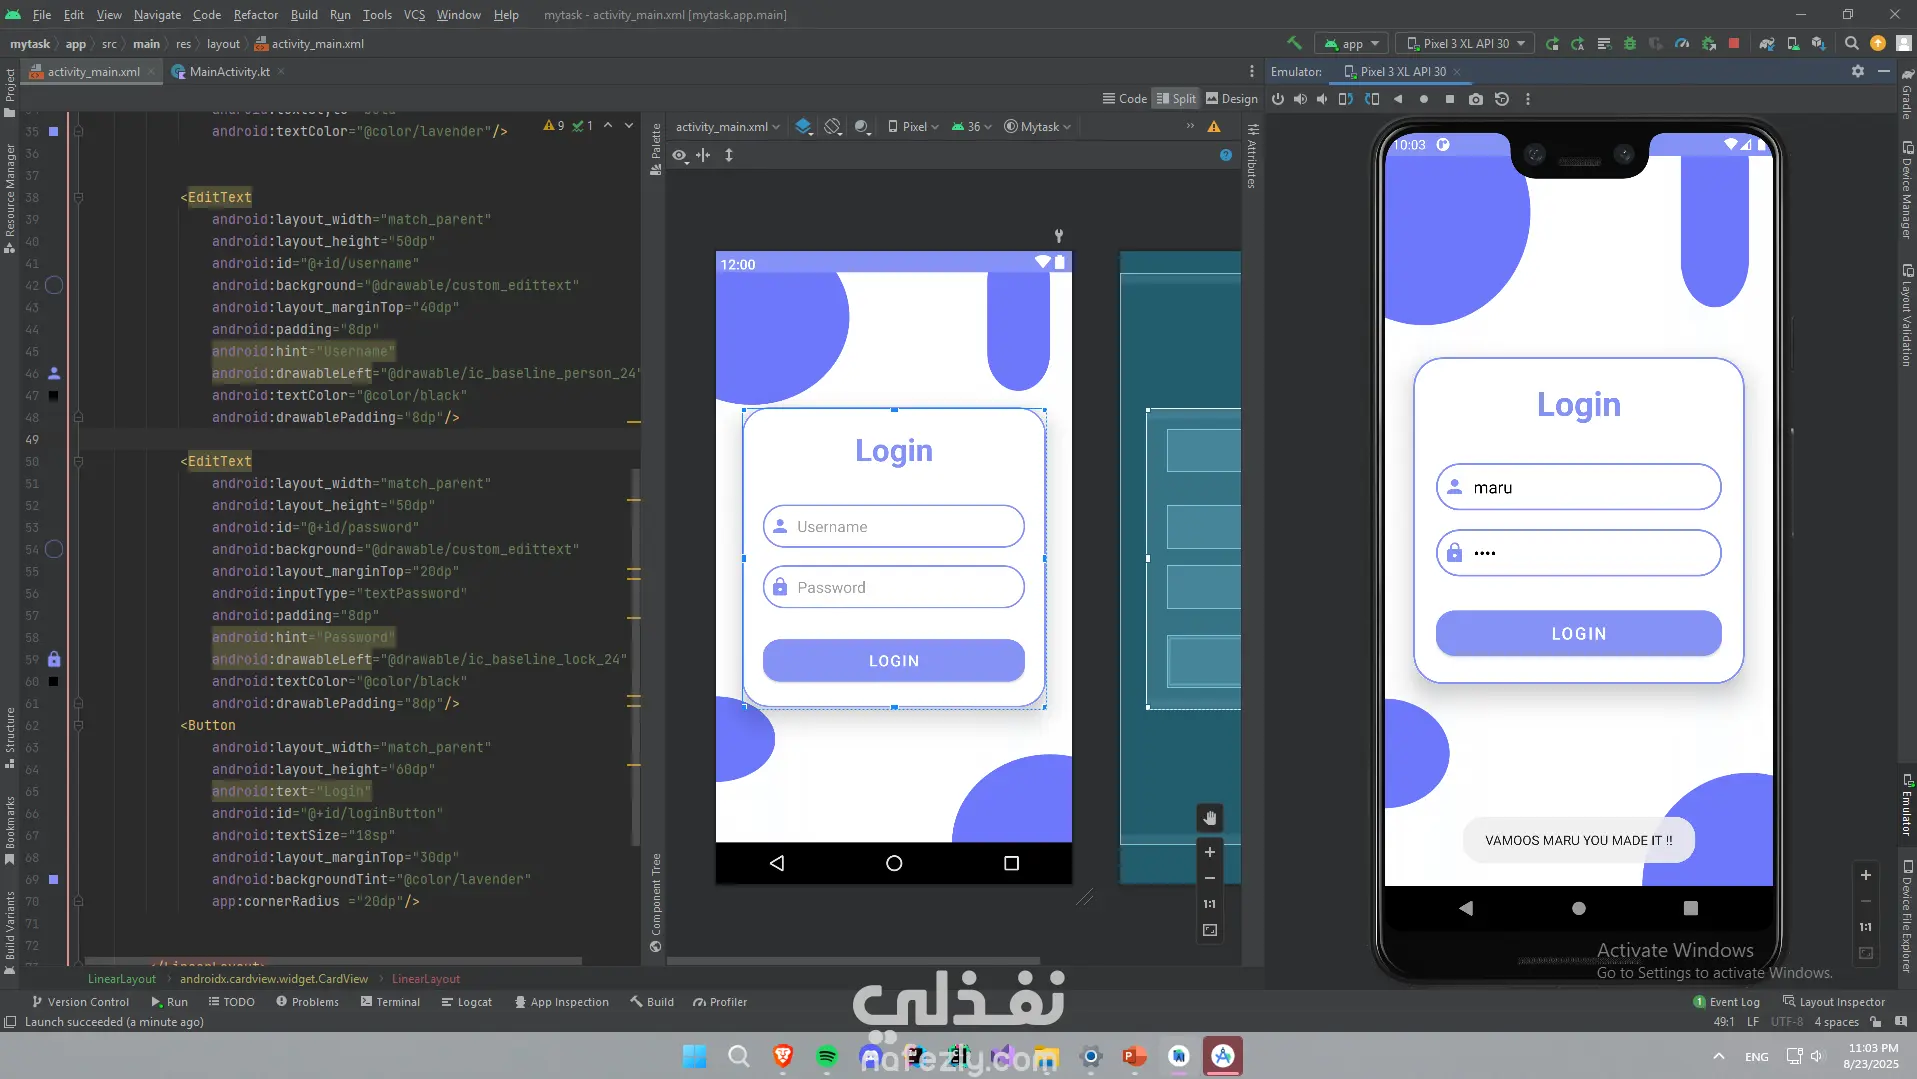Click the emulator toolbar Home circle icon
Image resolution: width=1917 pixels, height=1079 pixels.
click(1424, 99)
